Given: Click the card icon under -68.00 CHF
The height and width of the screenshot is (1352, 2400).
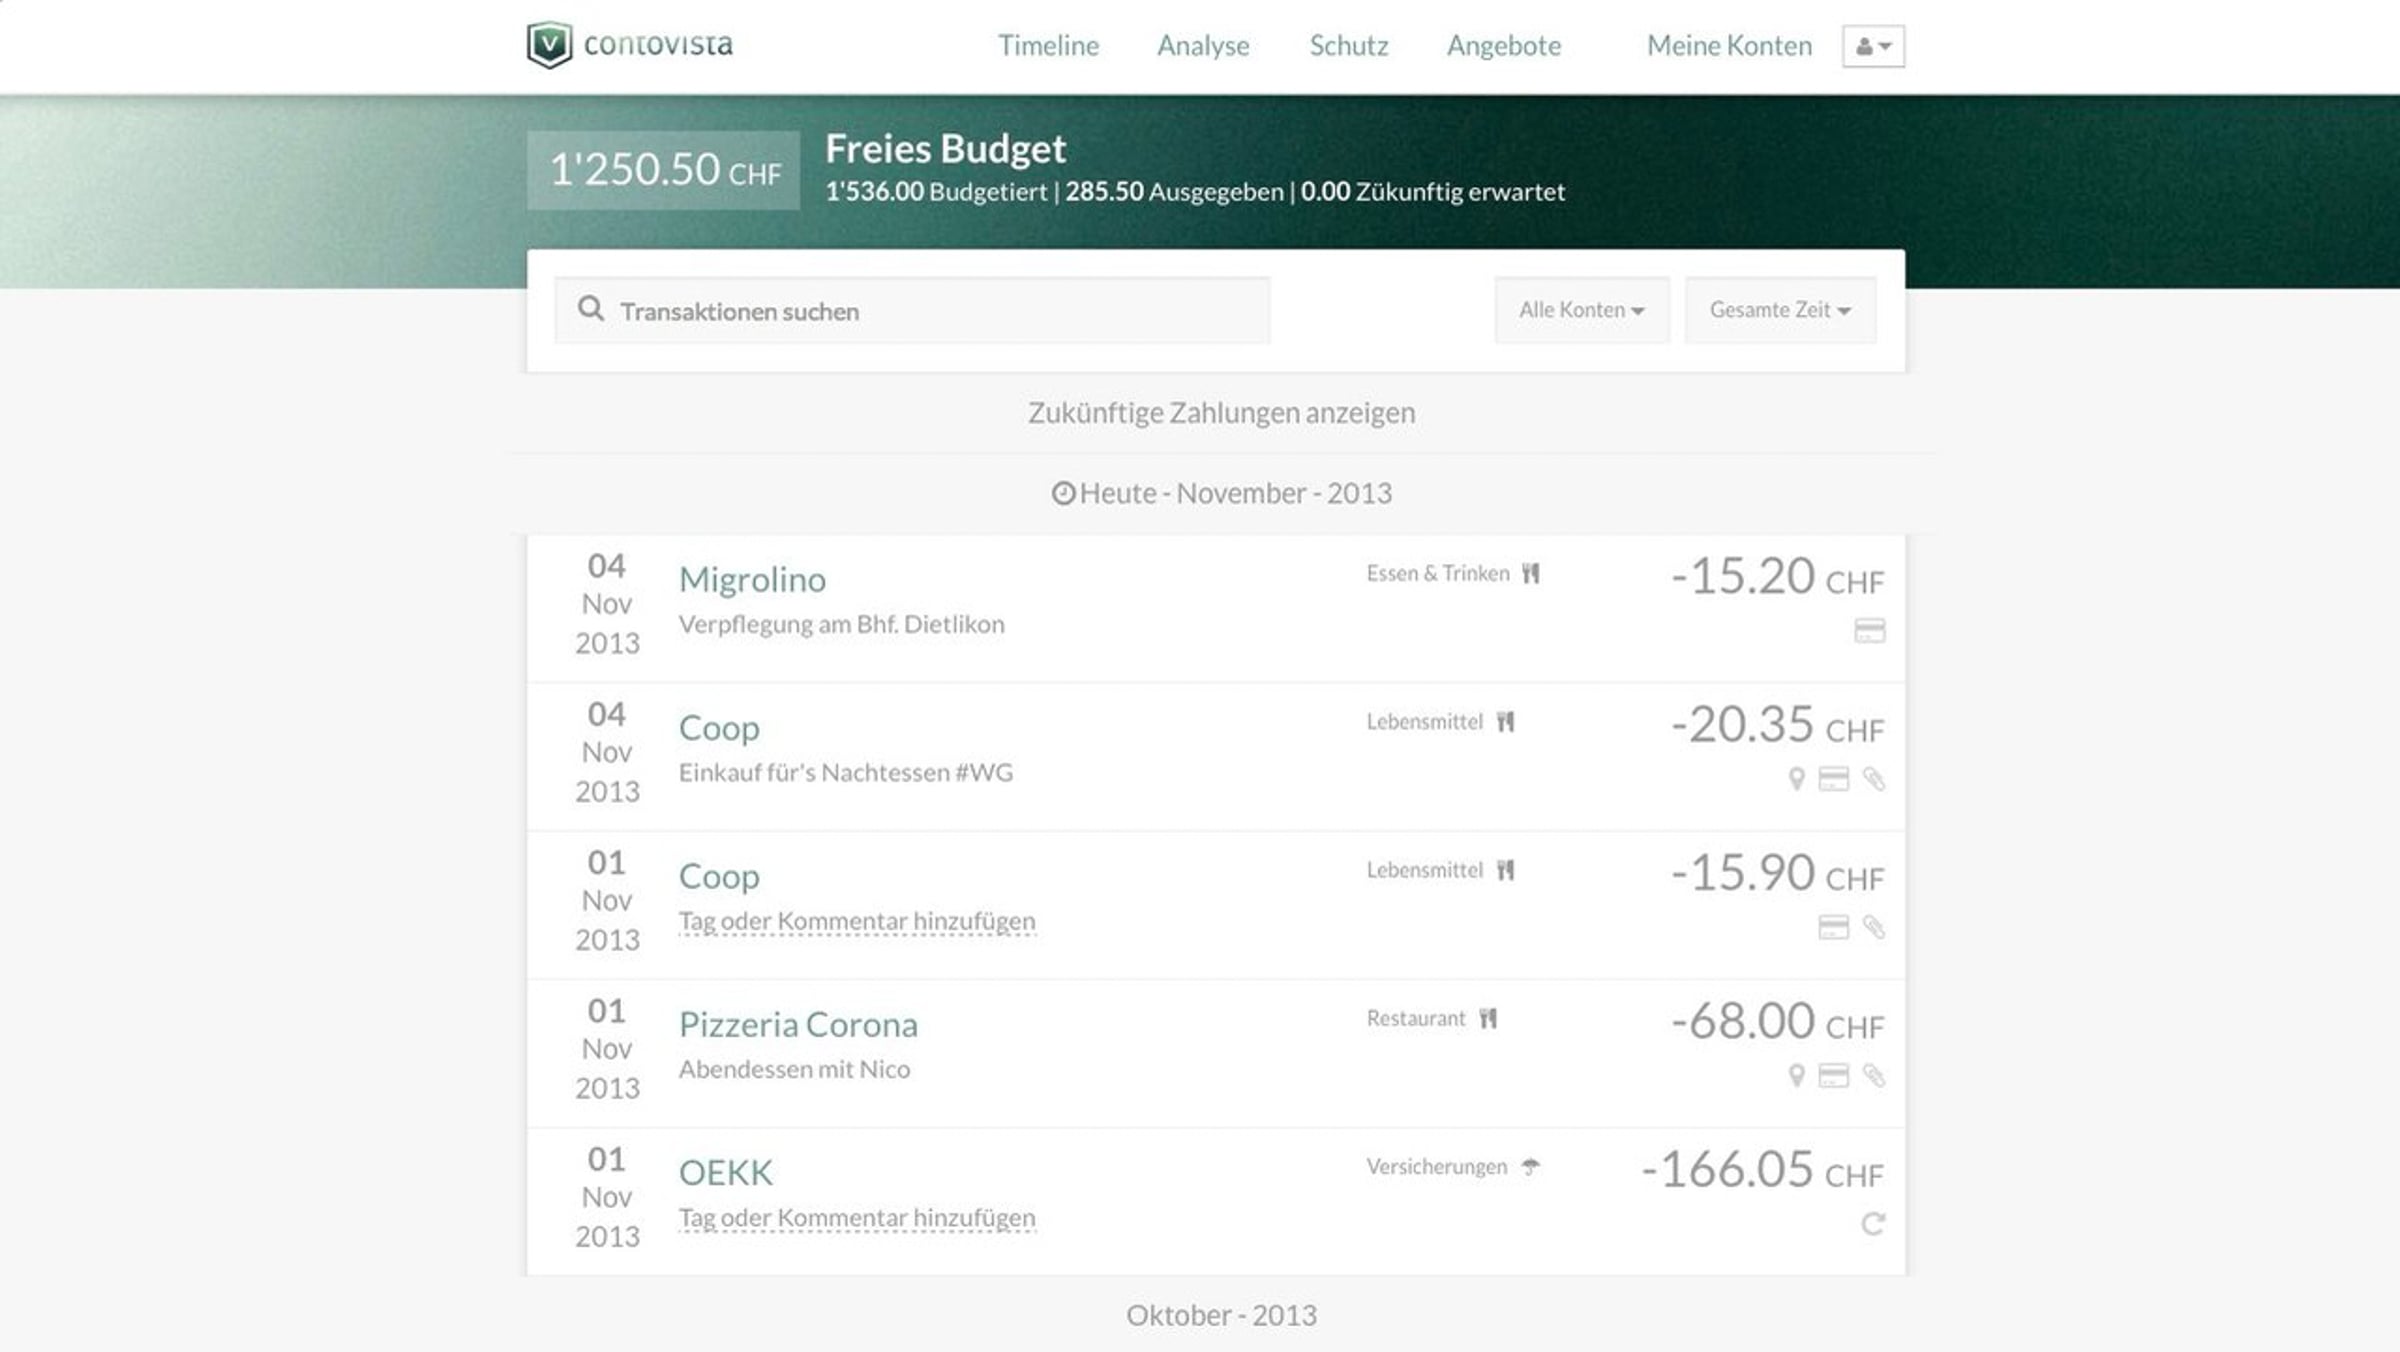Looking at the screenshot, I should tap(1833, 1076).
